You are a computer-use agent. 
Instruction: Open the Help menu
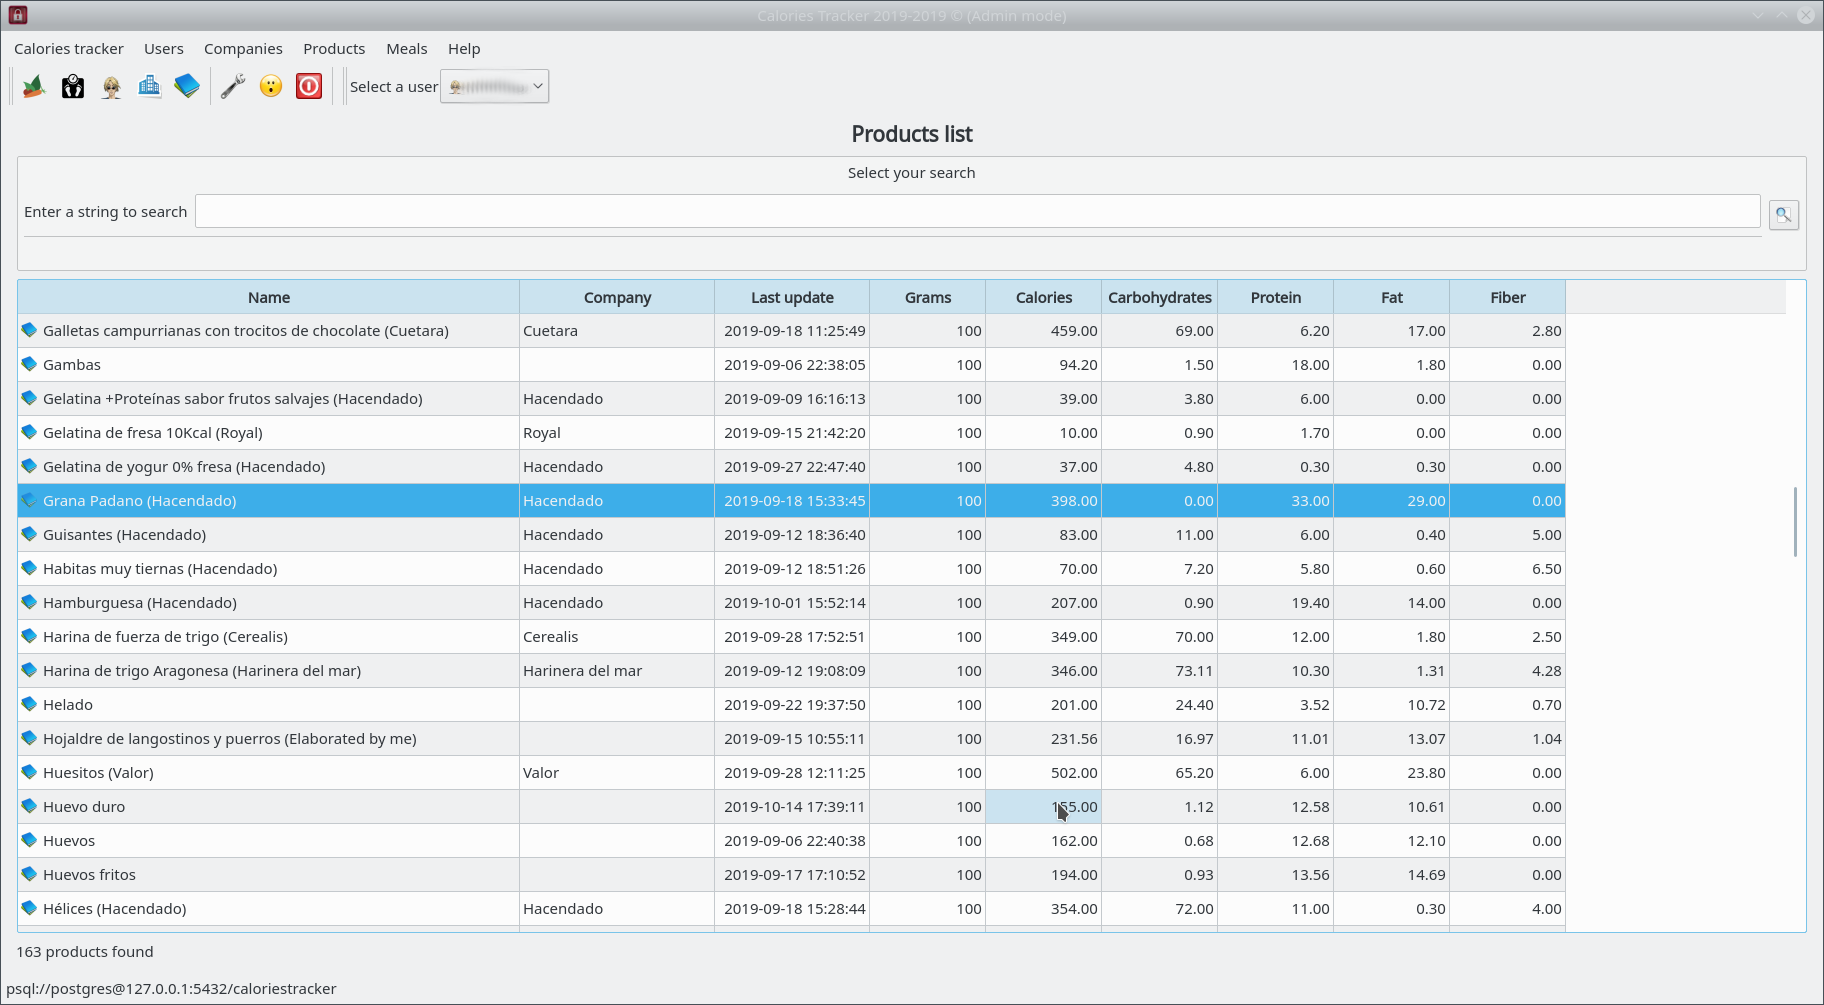[464, 49]
